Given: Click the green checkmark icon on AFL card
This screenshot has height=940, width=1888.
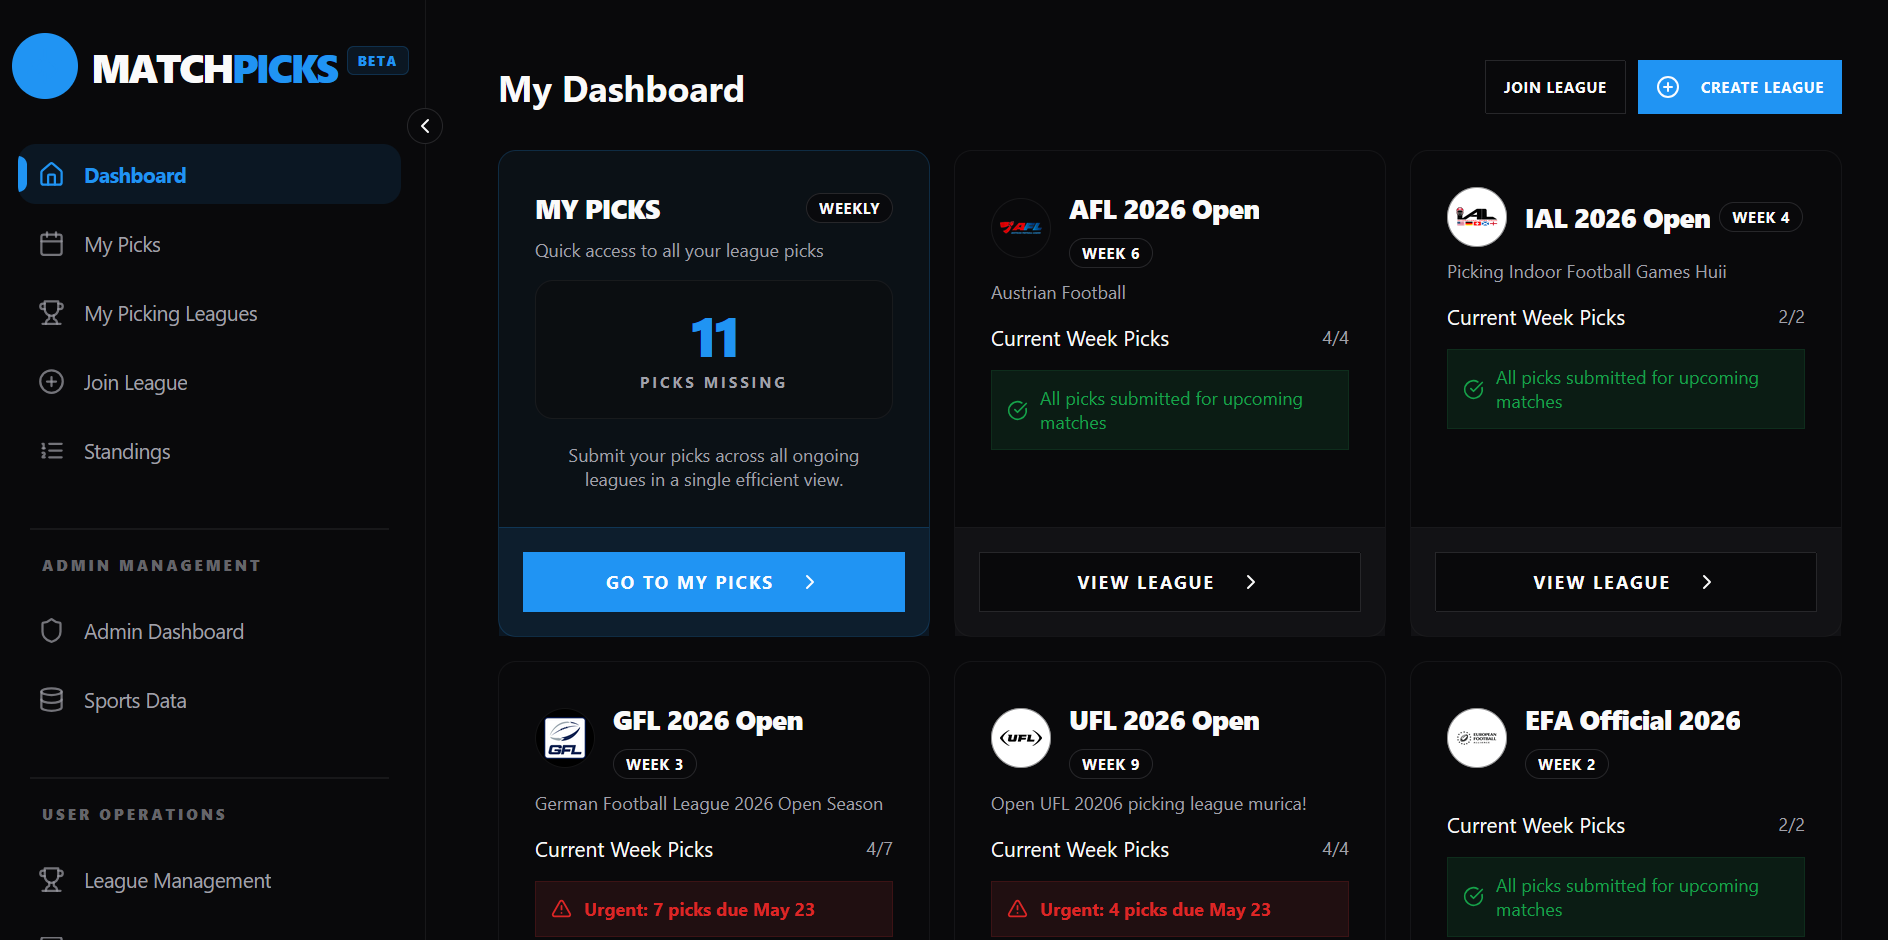Looking at the screenshot, I should coord(1018,410).
